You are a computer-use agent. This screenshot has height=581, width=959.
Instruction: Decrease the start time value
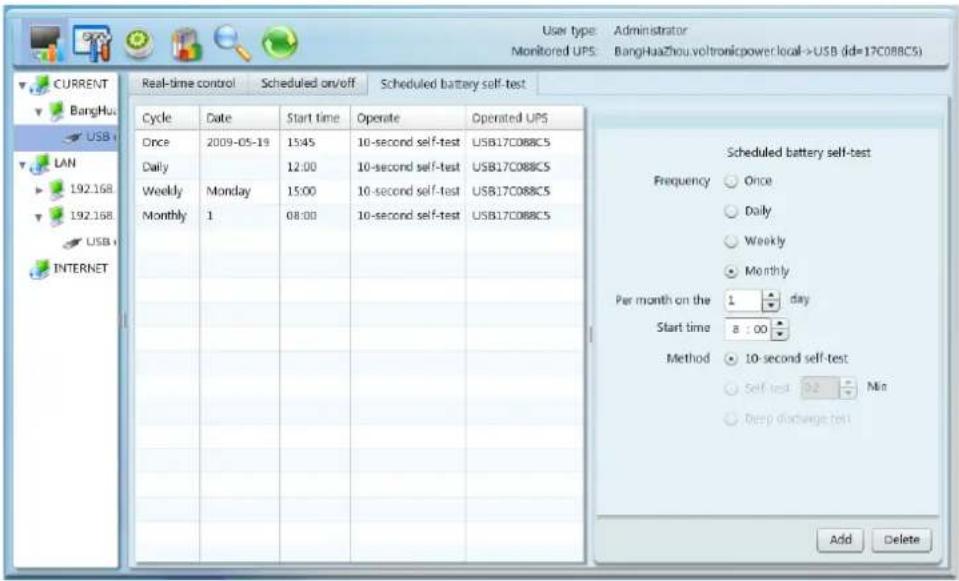(x=779, y=335)
